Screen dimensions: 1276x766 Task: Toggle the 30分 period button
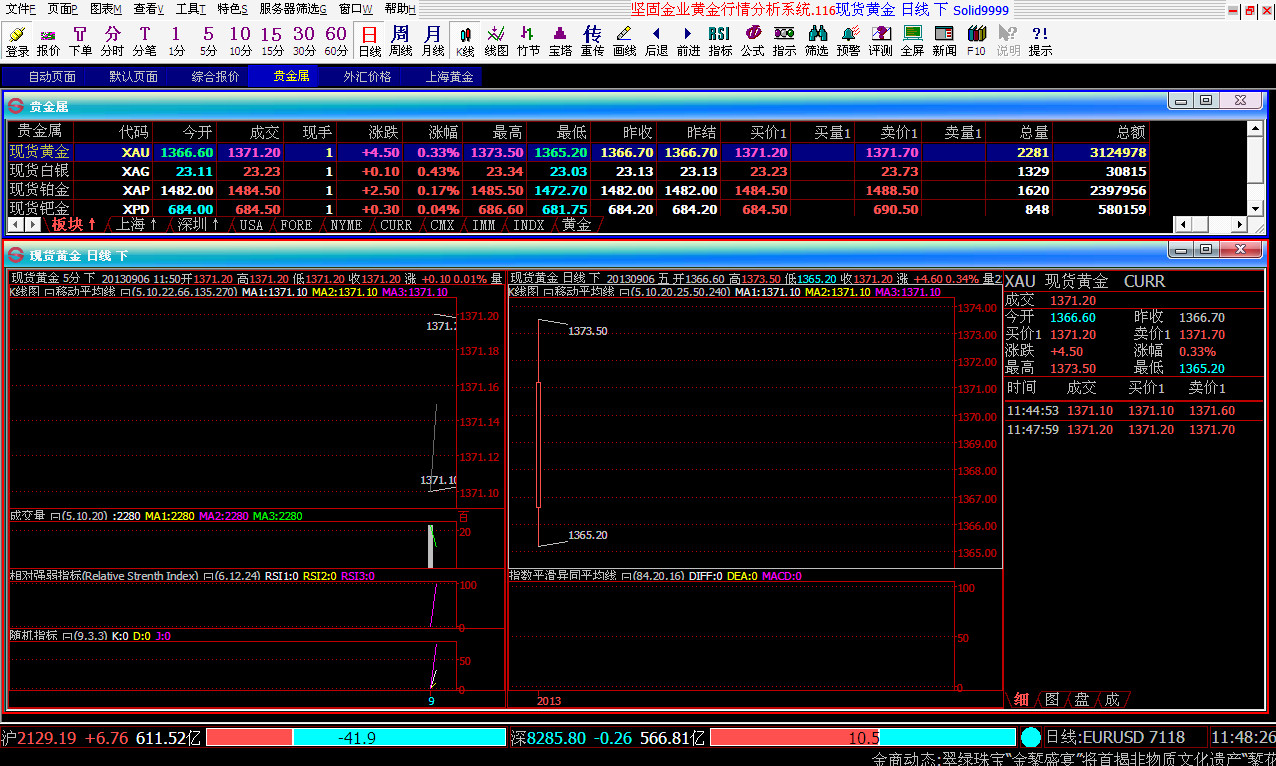[304, 41]
